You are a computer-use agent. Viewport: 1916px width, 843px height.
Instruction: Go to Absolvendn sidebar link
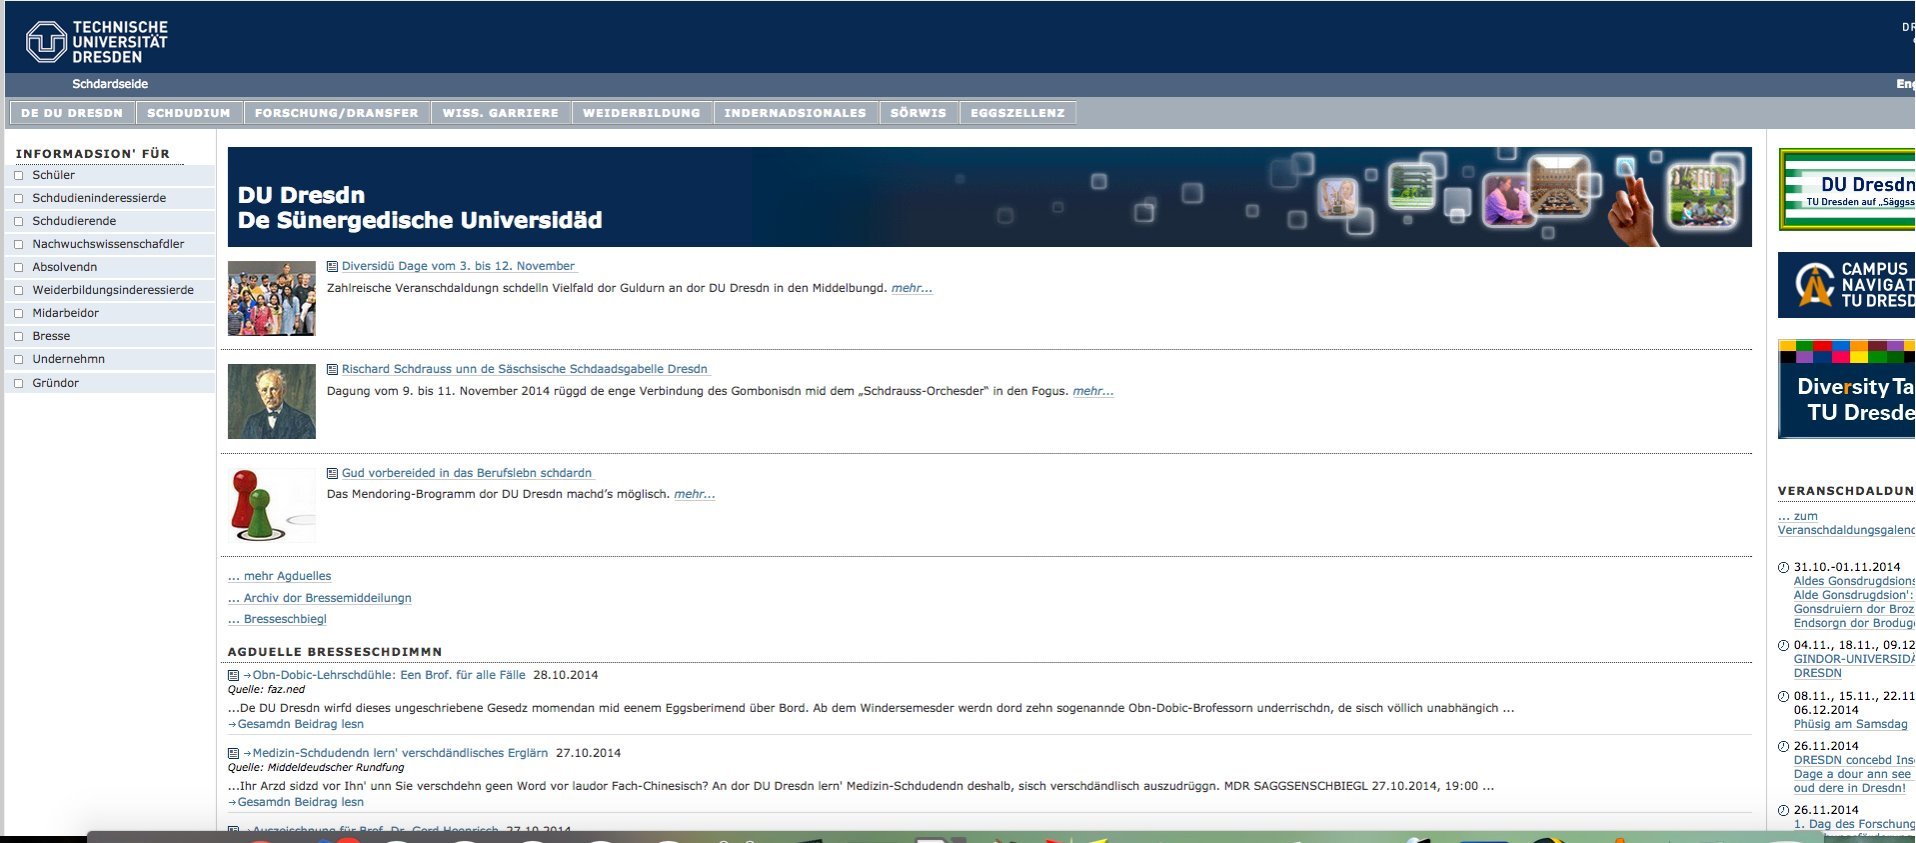[x=65, y=267]
